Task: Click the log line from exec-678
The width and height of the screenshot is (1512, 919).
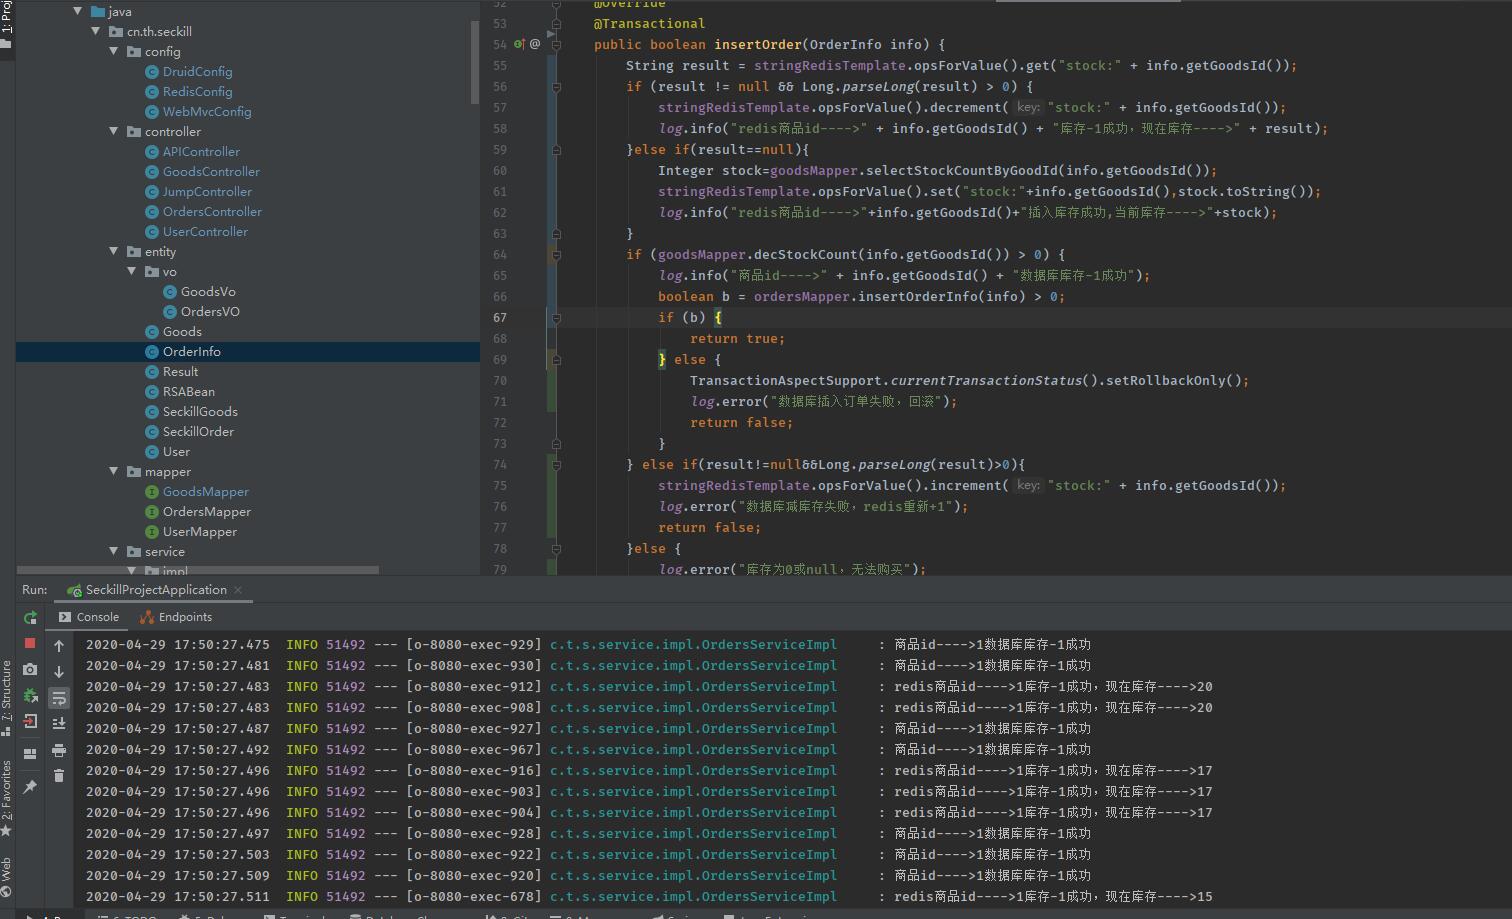Action: tap(649, 896)
